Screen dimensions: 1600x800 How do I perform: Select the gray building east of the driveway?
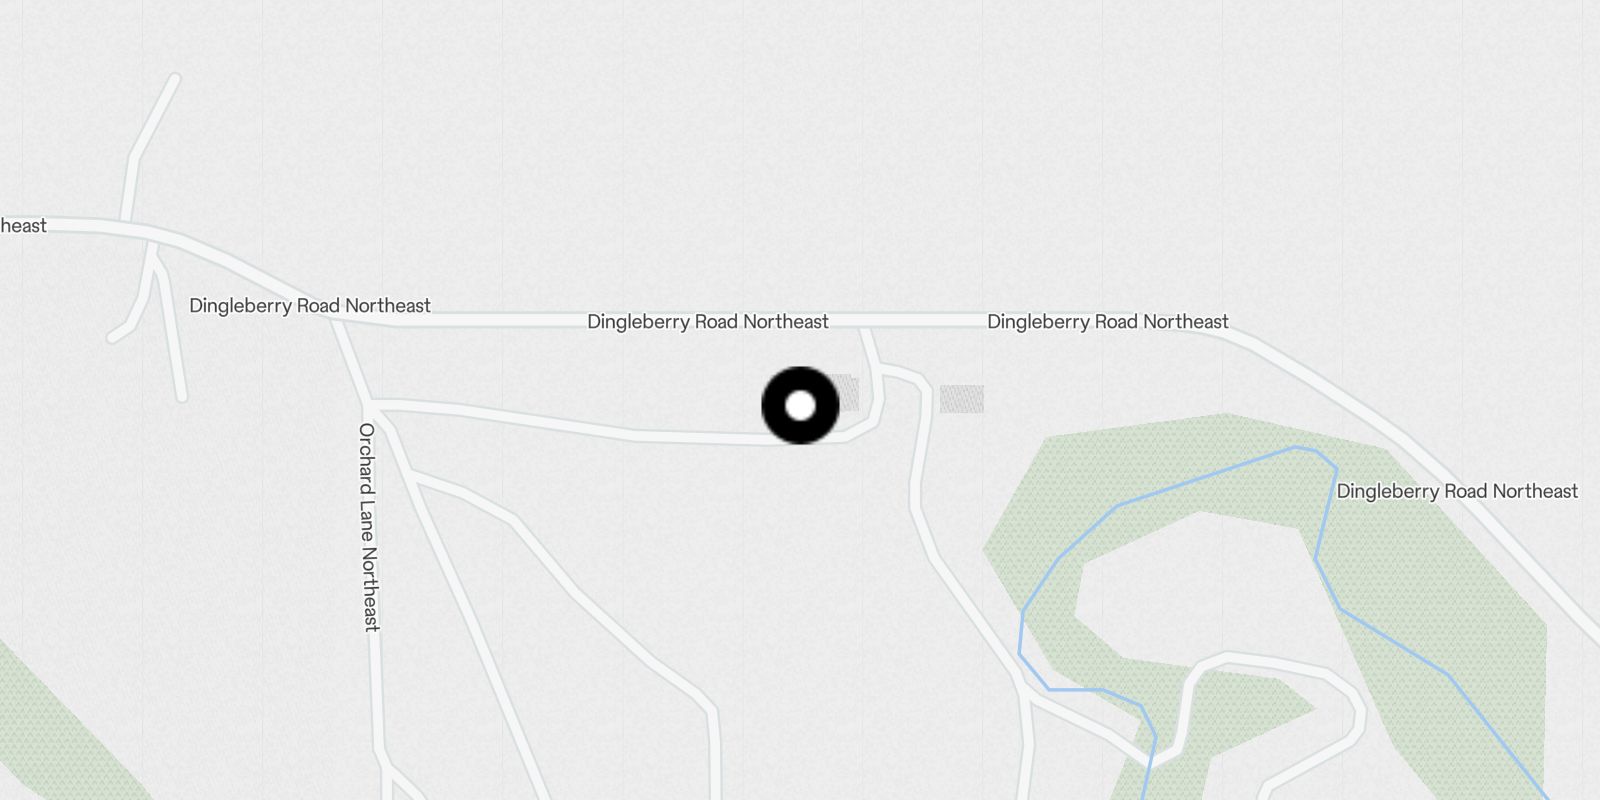pos(961,399)
